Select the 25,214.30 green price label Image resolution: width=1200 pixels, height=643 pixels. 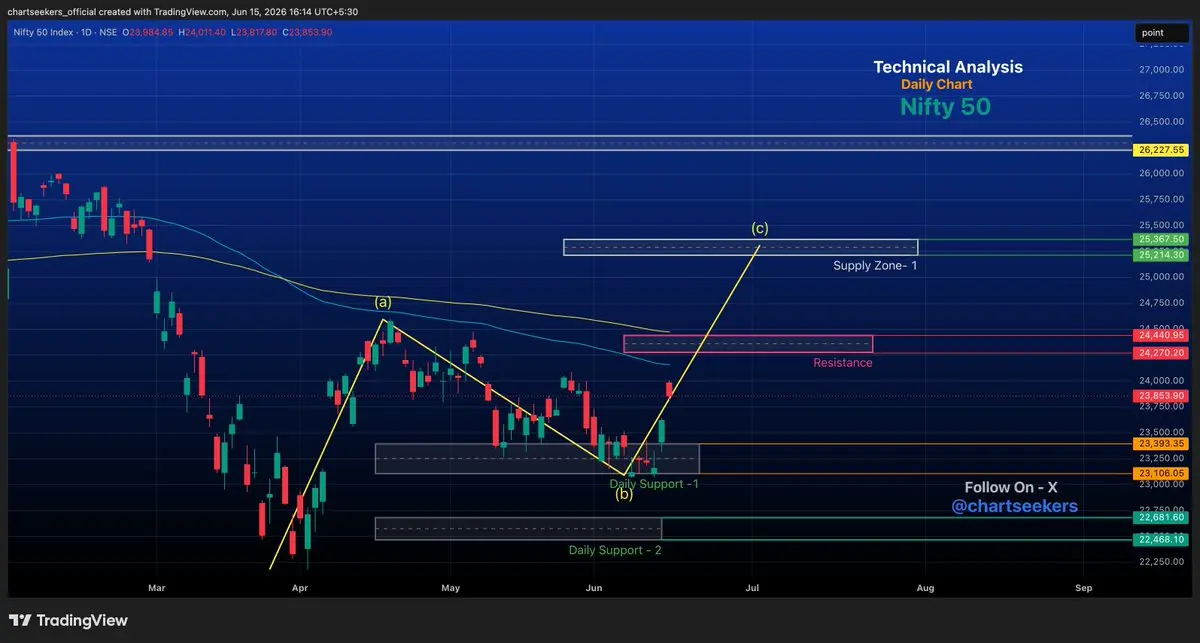click(x=1160, y=255)
